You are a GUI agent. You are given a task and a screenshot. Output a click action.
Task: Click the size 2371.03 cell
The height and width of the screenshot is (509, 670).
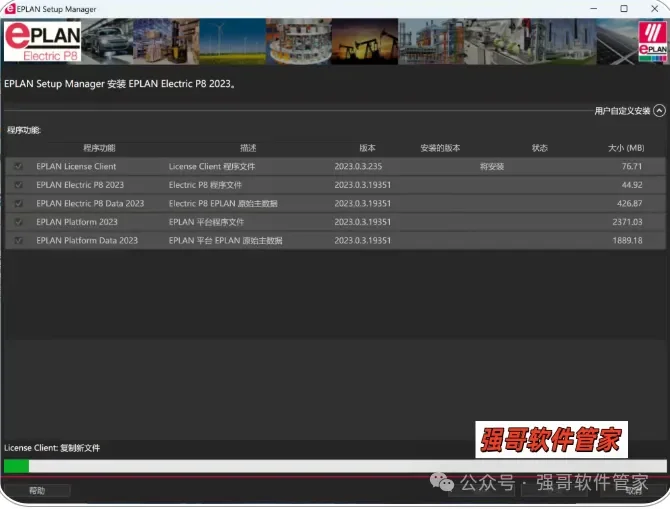(627, 222)
